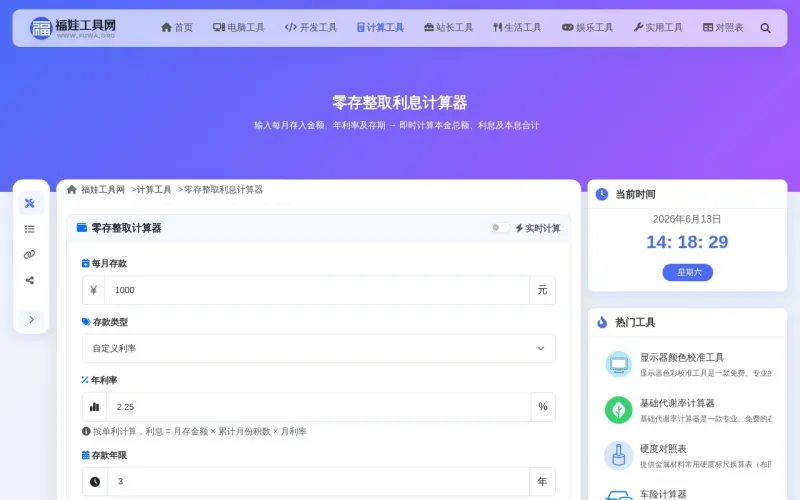Click the breadcrumb home icon
This screenshot has height=500, width=800.
pyautogui.click(x=71, y=190)
